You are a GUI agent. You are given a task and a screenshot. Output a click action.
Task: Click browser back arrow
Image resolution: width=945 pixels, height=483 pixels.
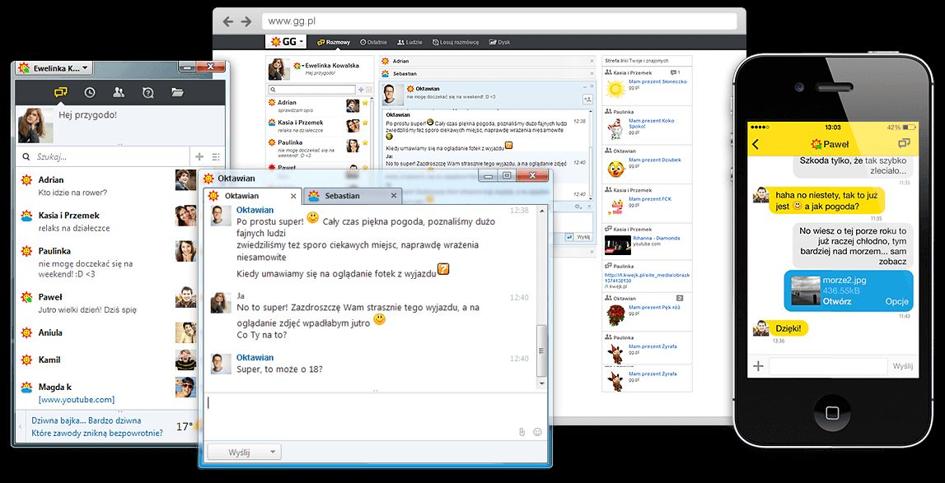(x=228, y=21)
